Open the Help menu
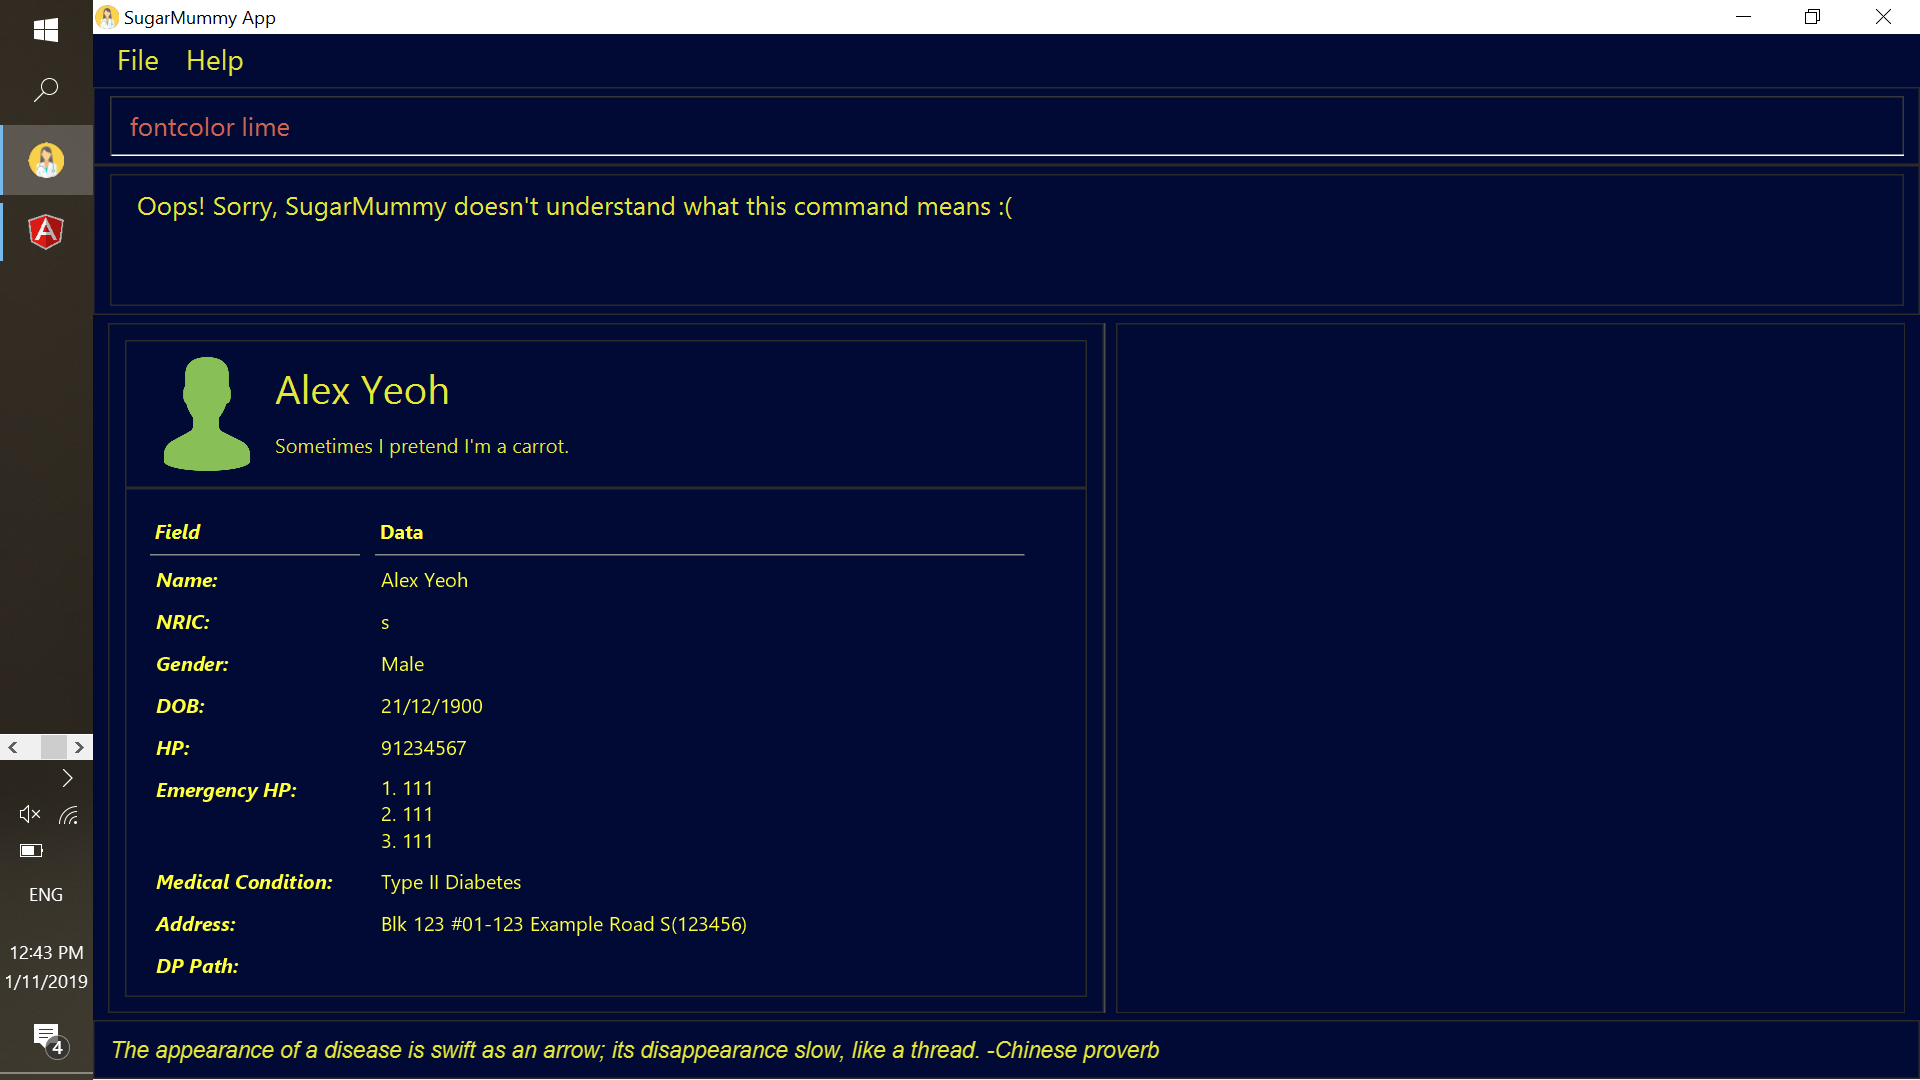Viewport: 1920px width, 1080px height. 214,61
